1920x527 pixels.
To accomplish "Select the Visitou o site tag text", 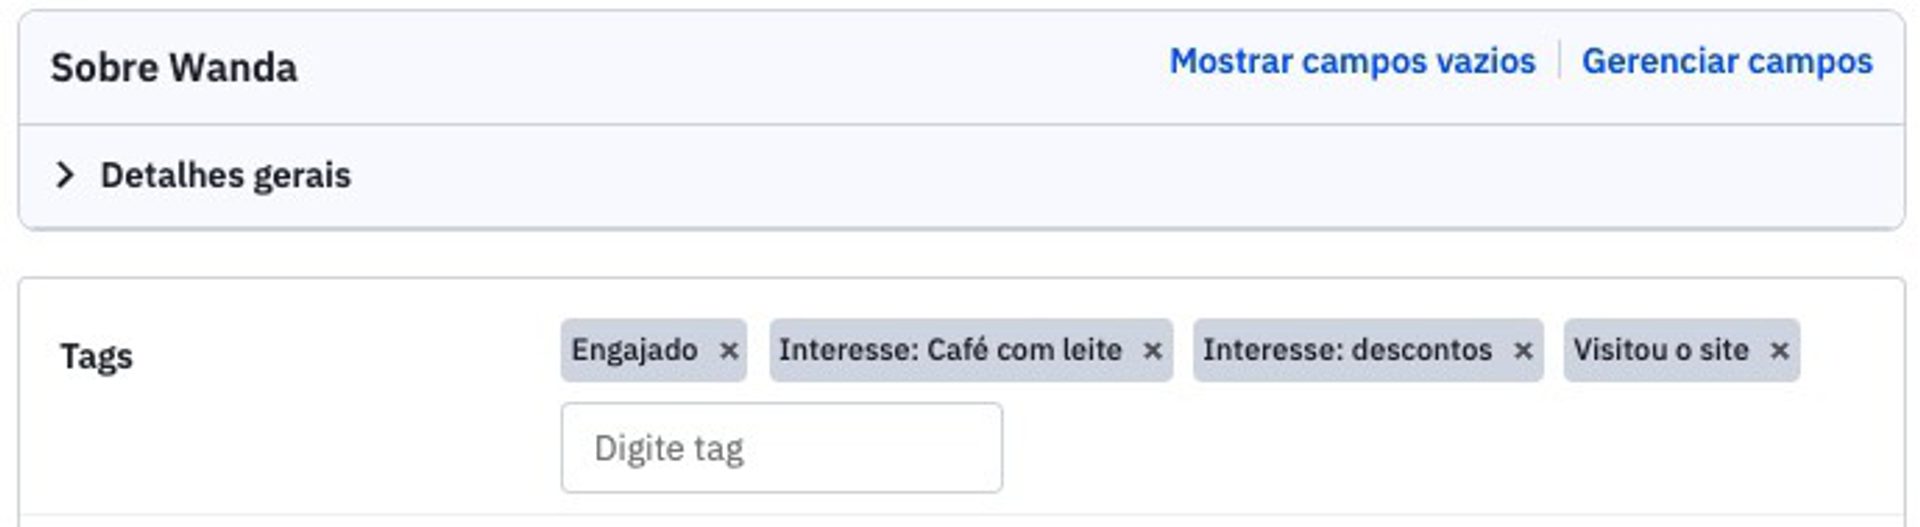I will (x=1660, y=351).
